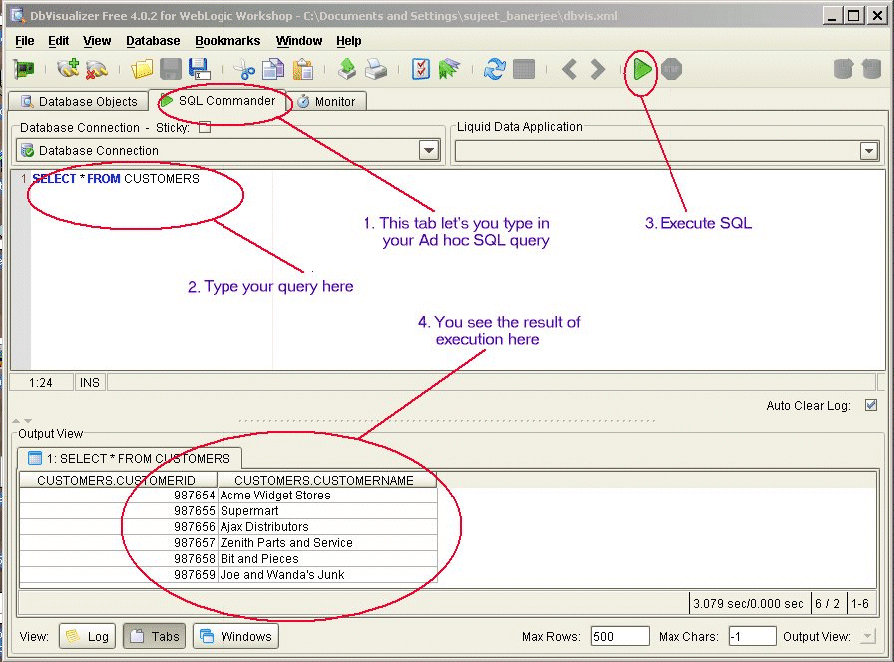This screenshot has width=894, height=662.
Task: Open the Database Connection dropdown
Action: click(429, 151)
